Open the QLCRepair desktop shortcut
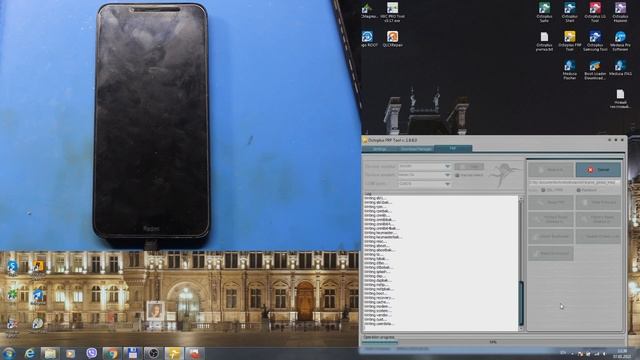The image size is (640, 360). pos(392,39)
